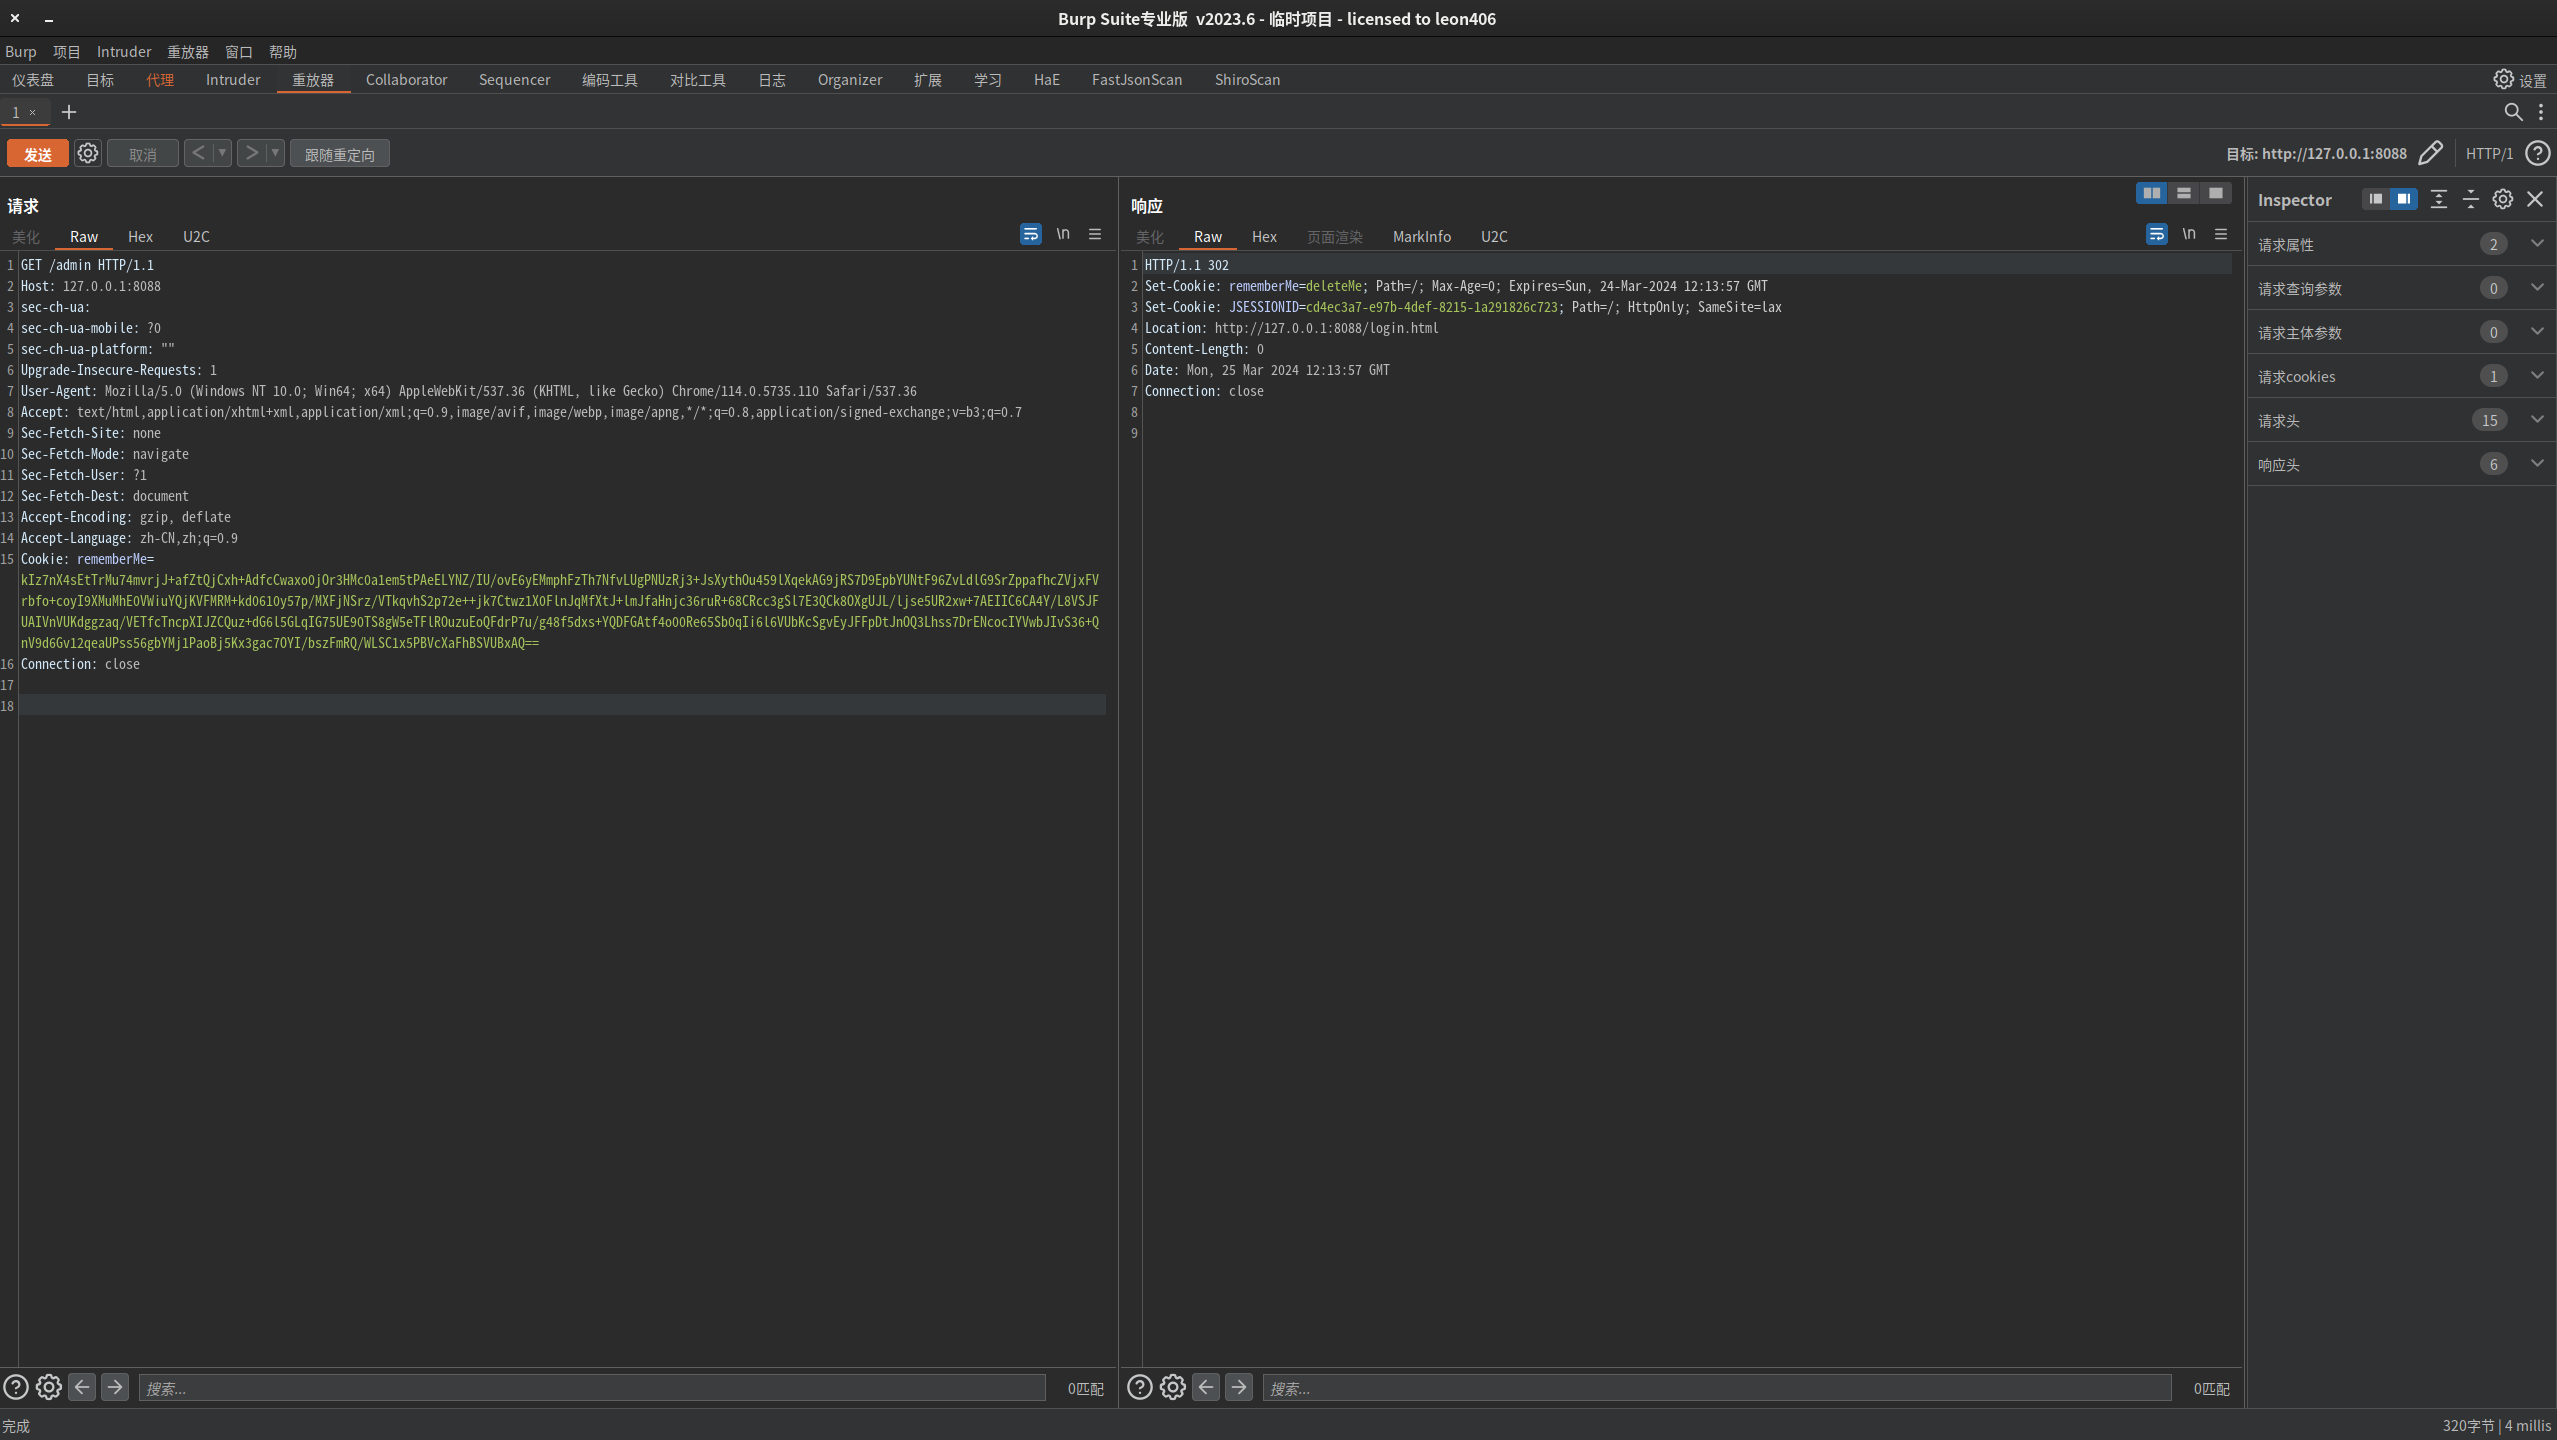
Task: Click the Location header login.html URL
Action: pos(1327,328)
